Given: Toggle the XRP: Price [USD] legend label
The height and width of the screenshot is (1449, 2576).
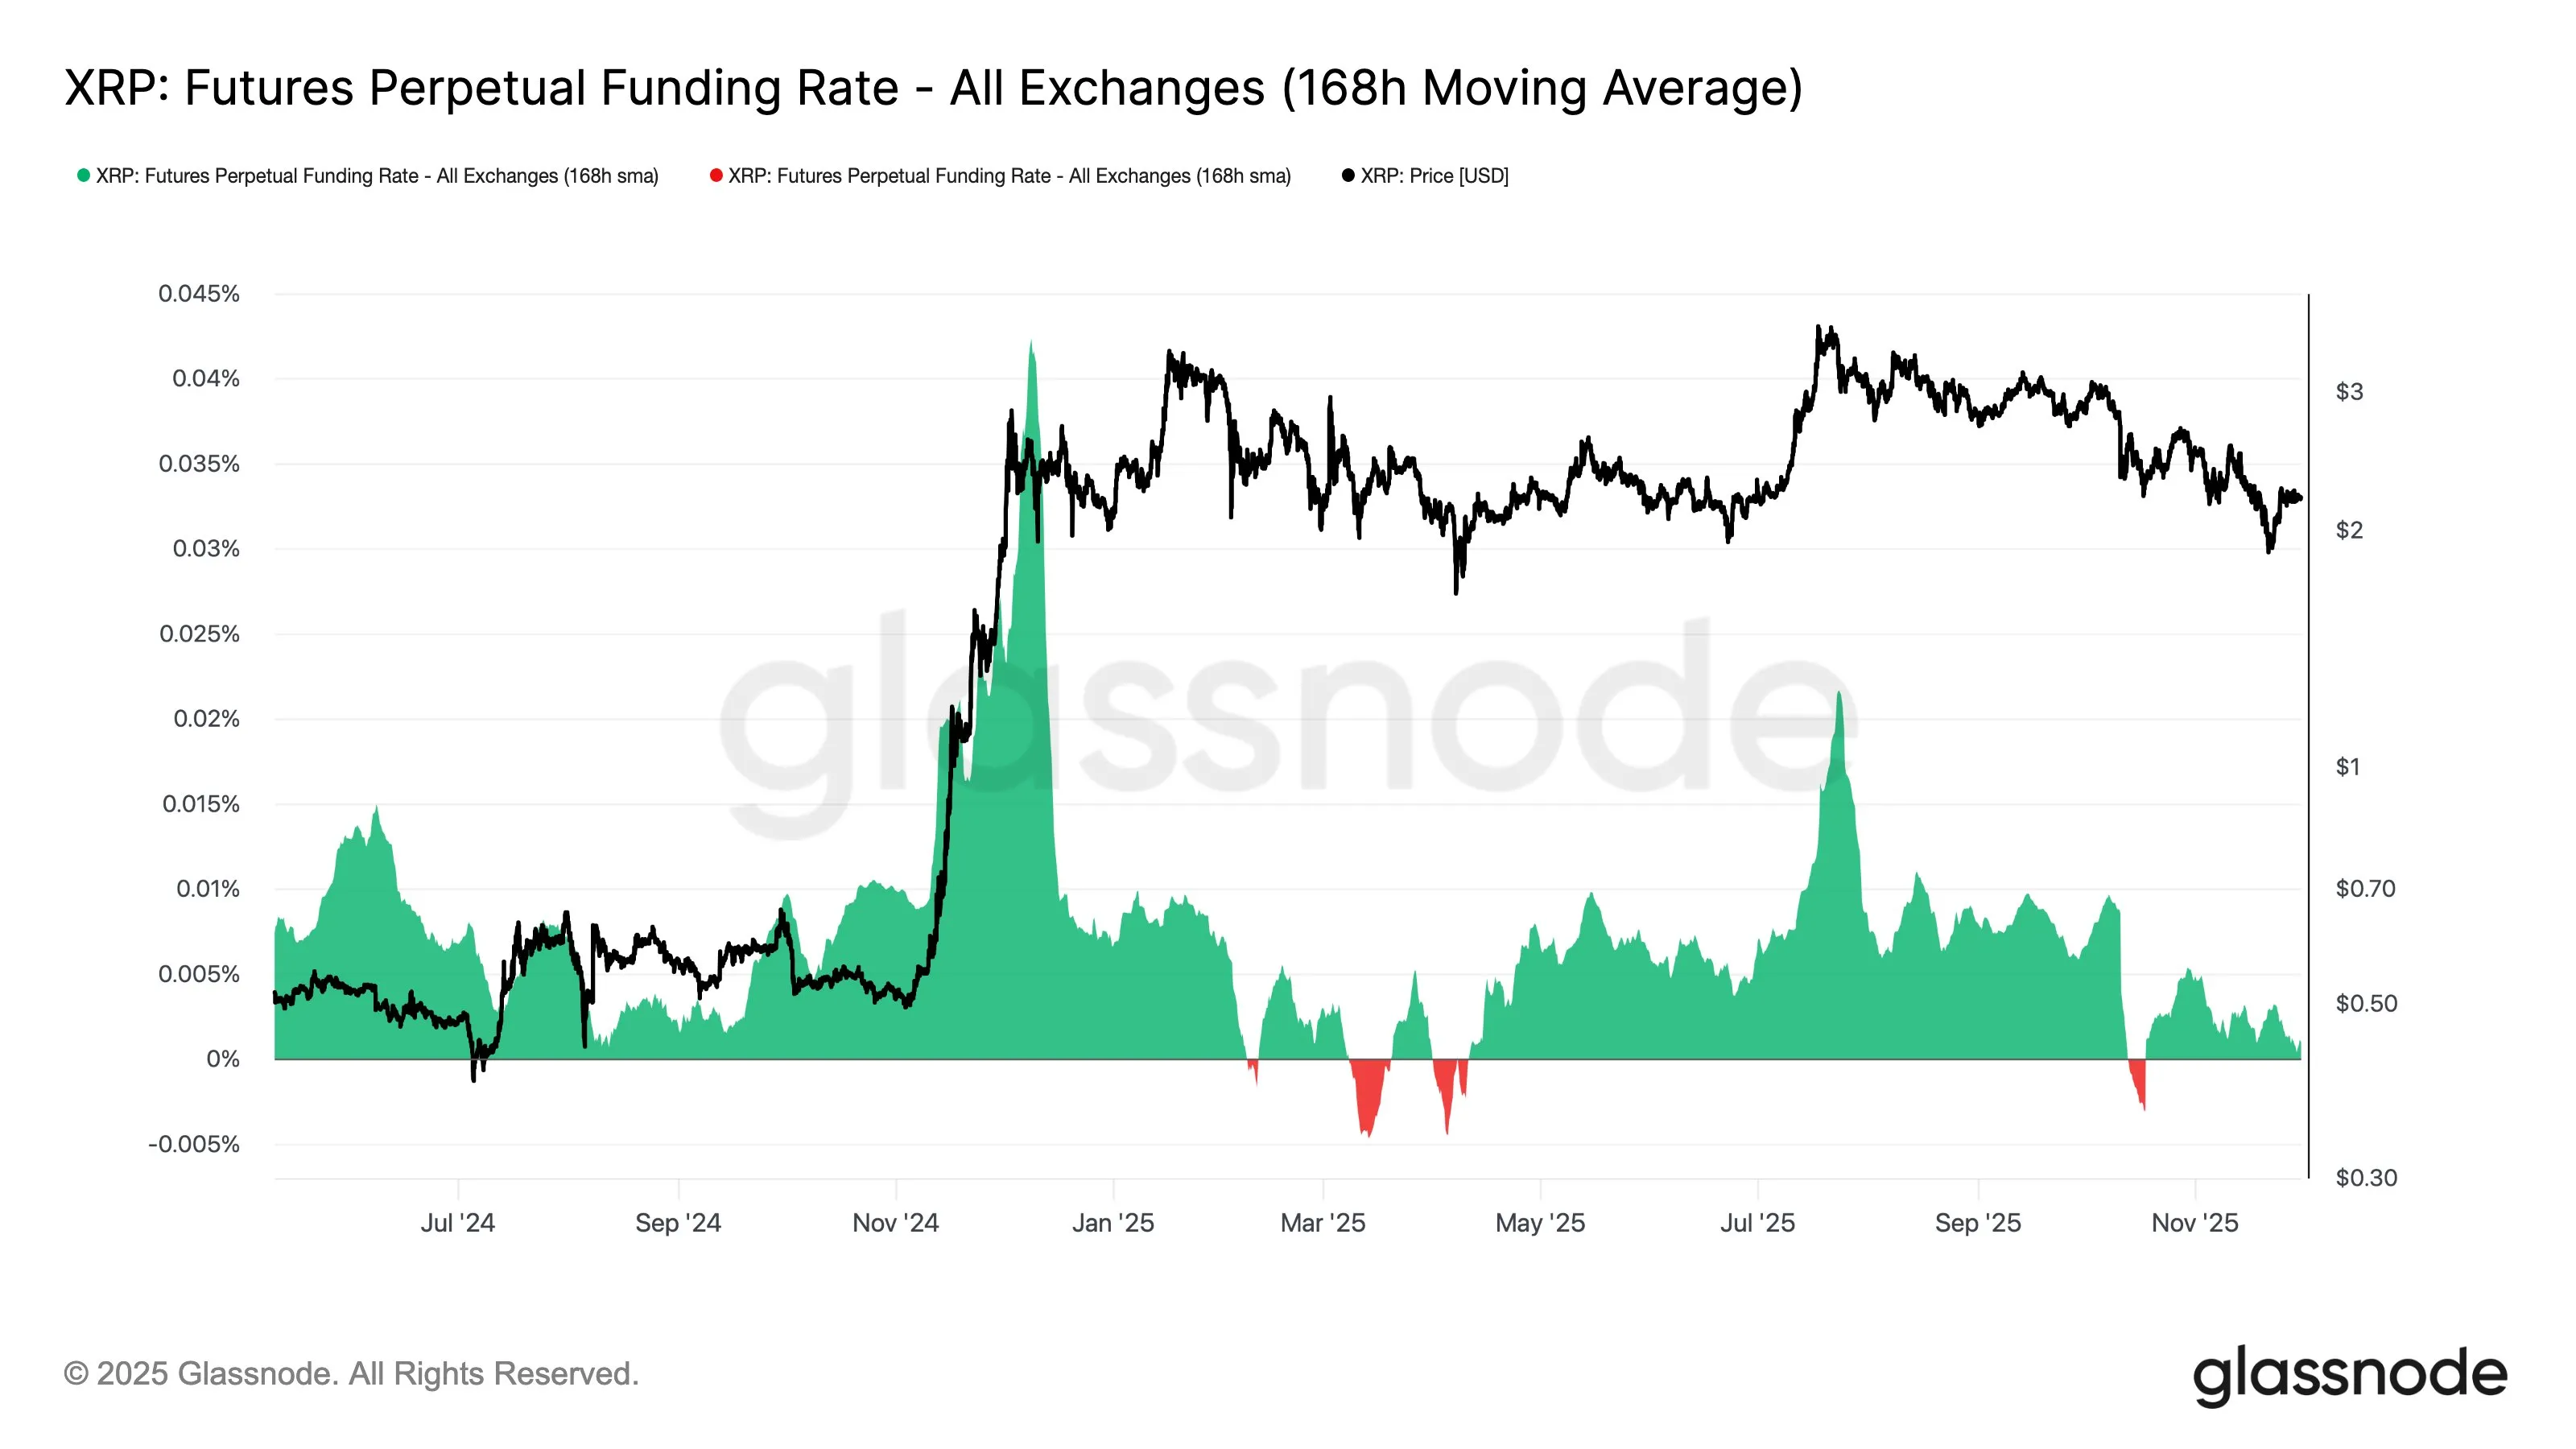Looking at the screenshot, I should 1434,176.
